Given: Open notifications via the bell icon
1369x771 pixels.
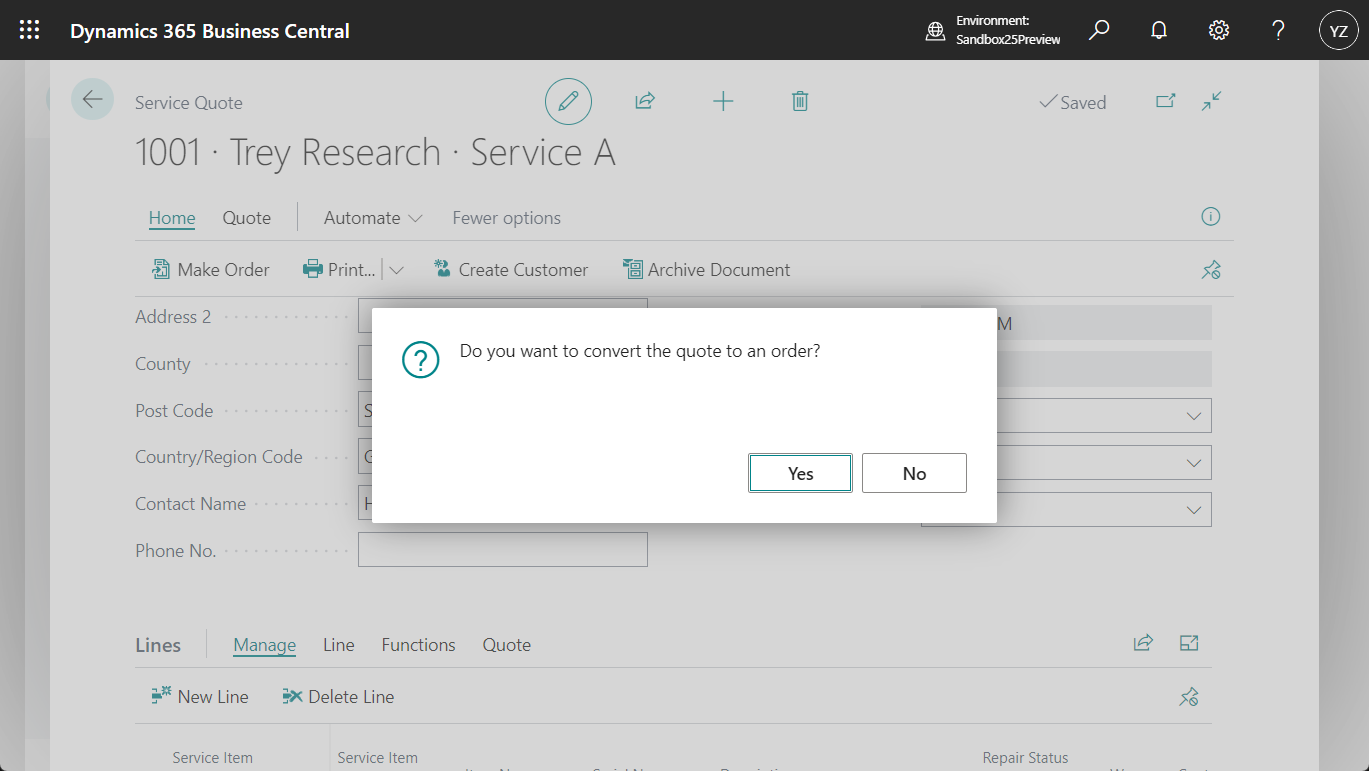Looking at the screenshot, I should (x=1158, y=29).
